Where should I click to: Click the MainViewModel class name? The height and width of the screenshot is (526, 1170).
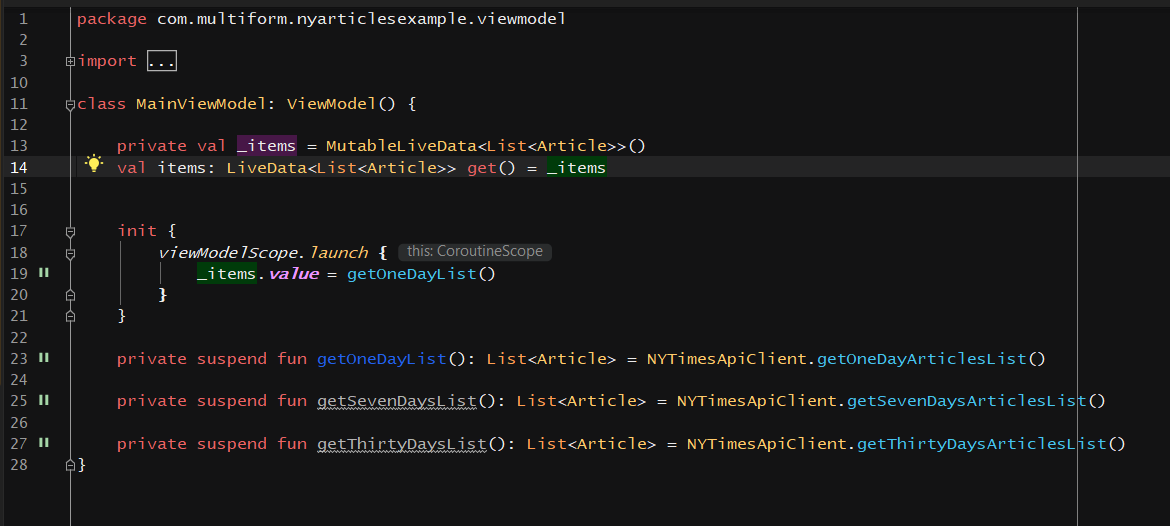coord(201,104)
